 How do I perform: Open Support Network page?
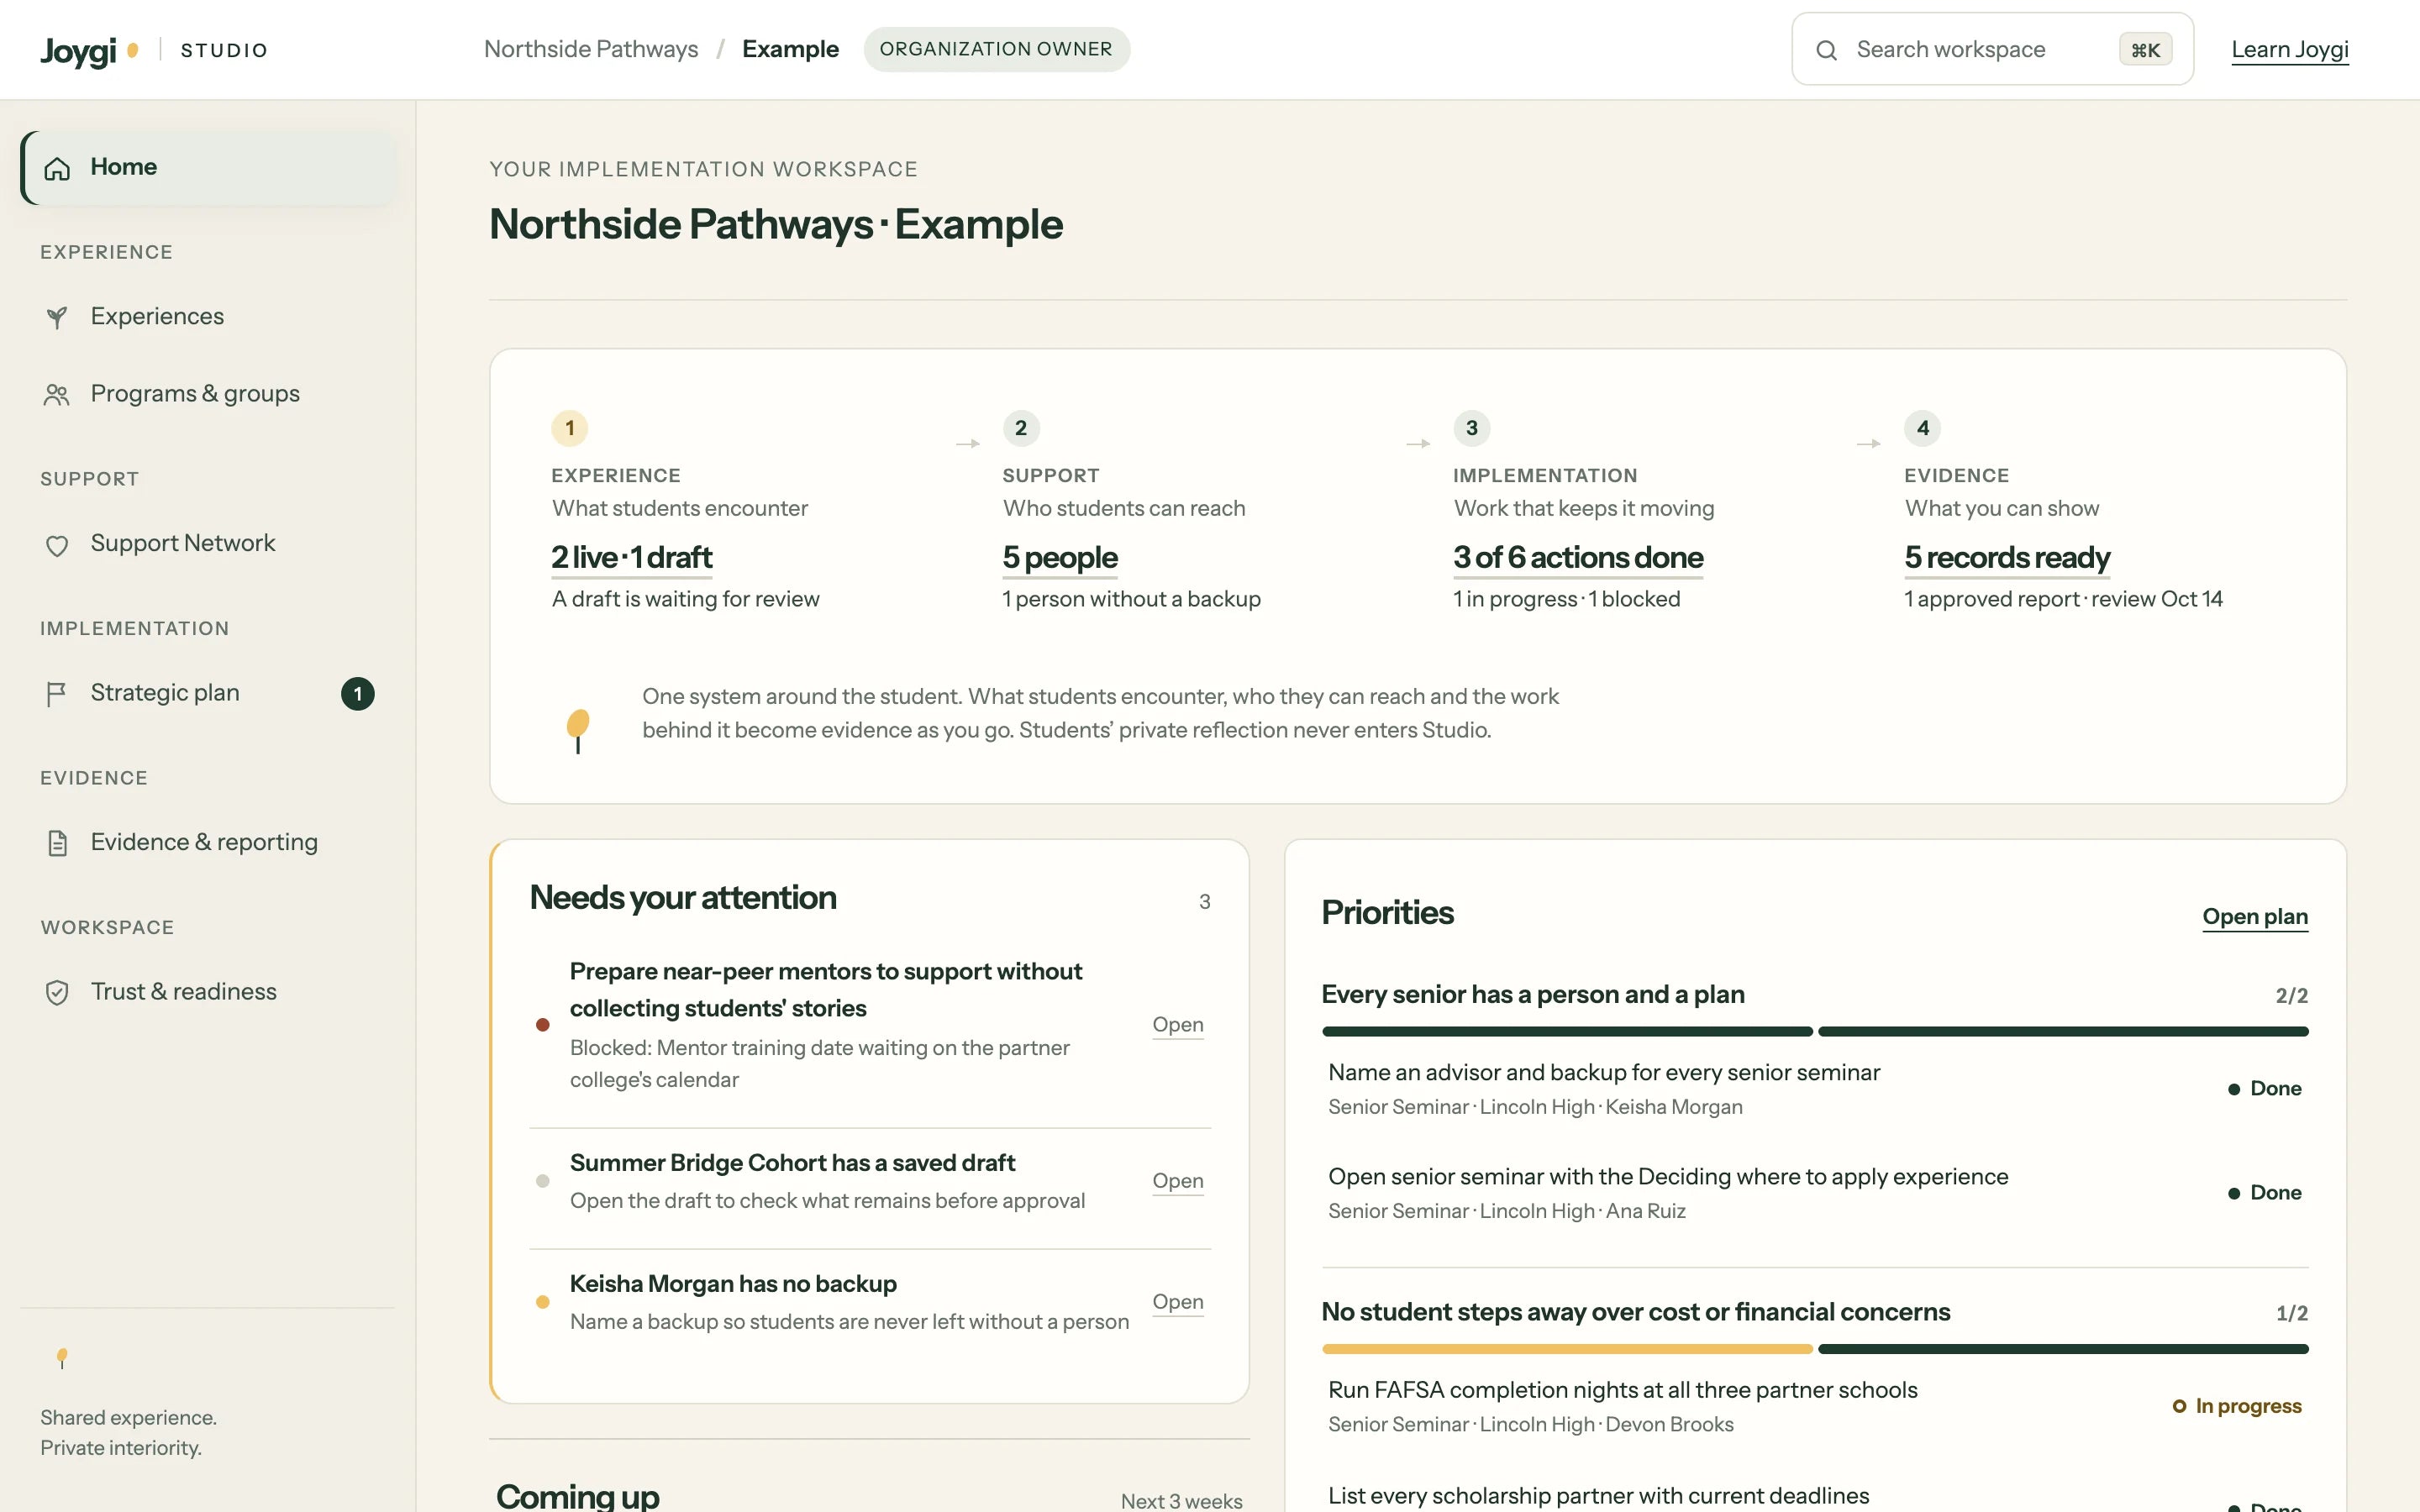click(x=208, y=544)
